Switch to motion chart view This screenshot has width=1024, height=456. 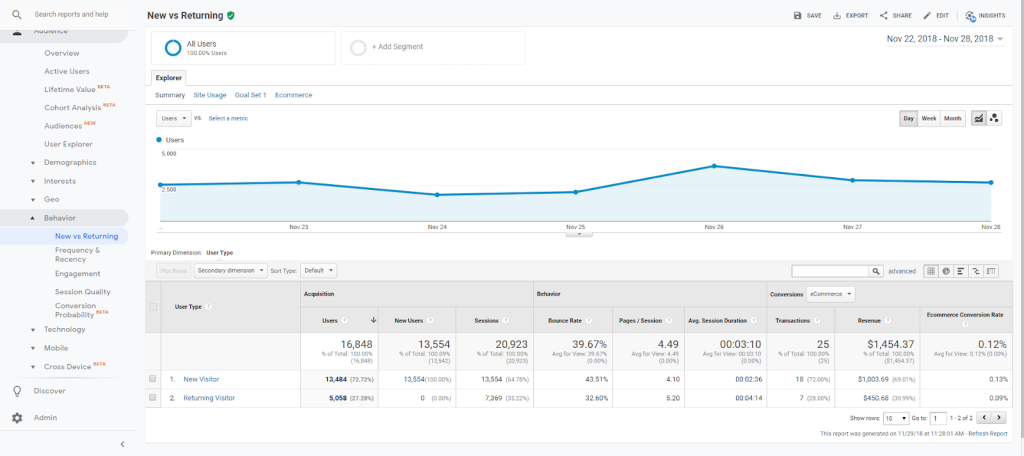coord(995,118)
